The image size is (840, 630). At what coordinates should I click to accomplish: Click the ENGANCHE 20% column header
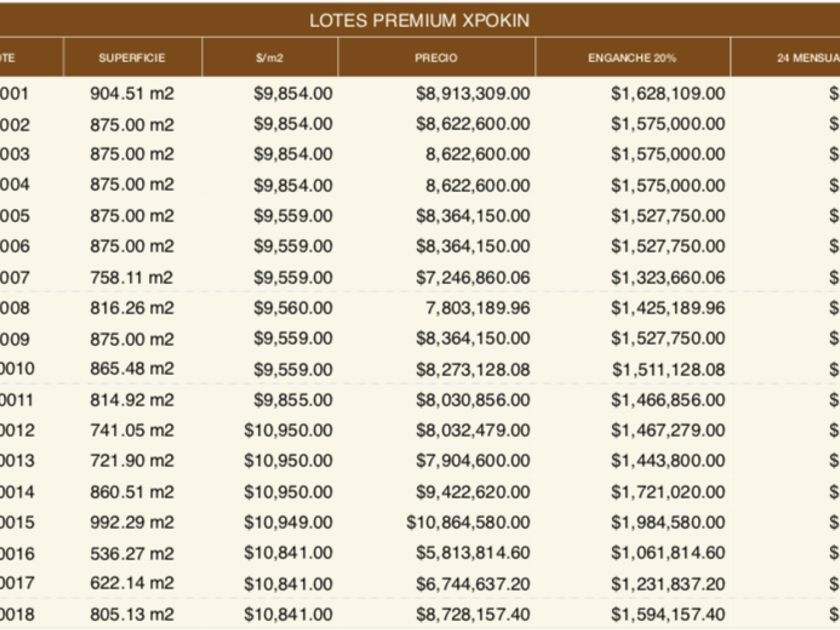631,58
